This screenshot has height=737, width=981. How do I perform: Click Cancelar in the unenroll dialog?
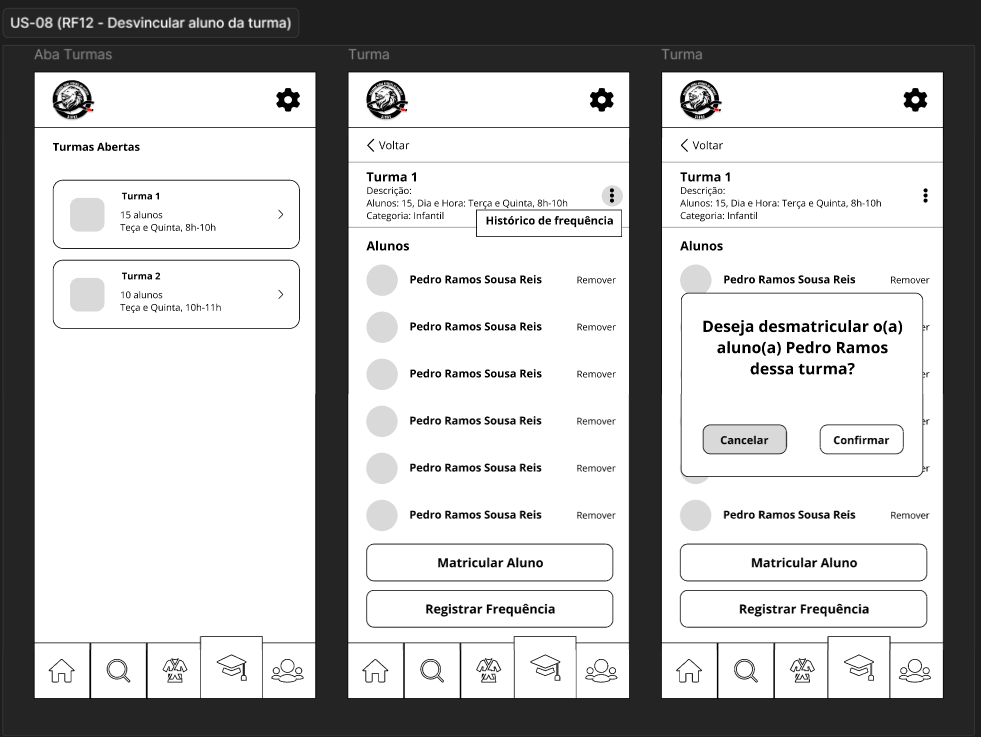coord(745,440)
